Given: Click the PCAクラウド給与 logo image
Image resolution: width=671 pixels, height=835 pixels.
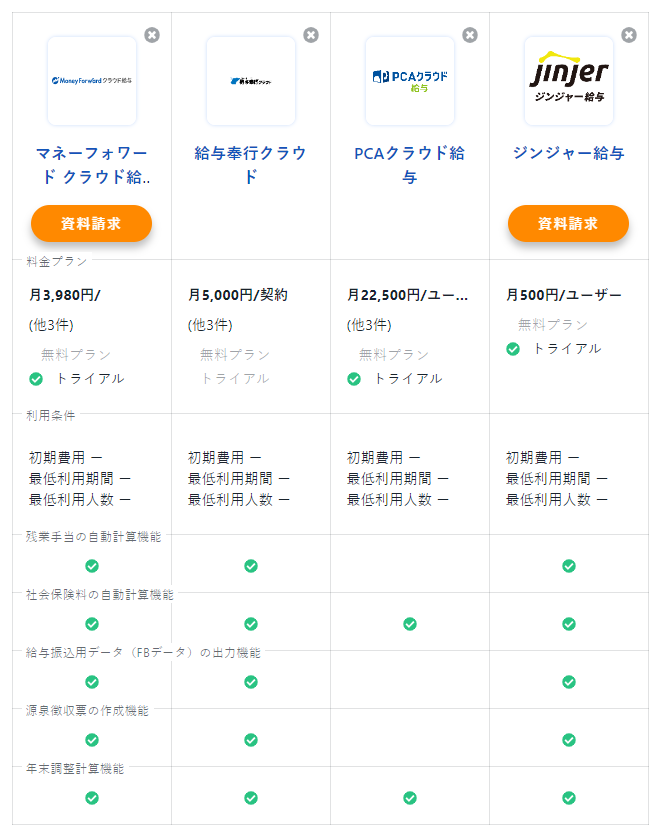Looking at the screenshot, I should click(410, 80).
